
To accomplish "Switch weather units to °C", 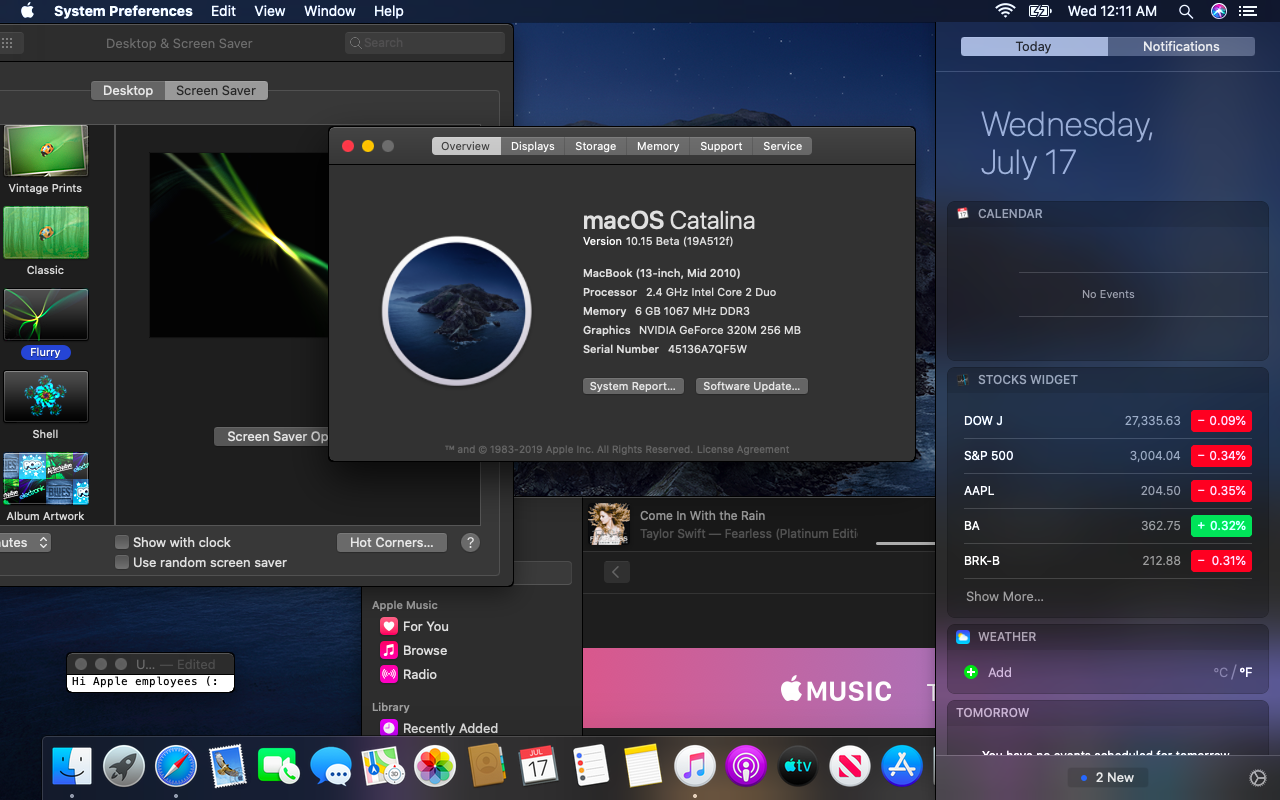I will (x=1220, y=672).
